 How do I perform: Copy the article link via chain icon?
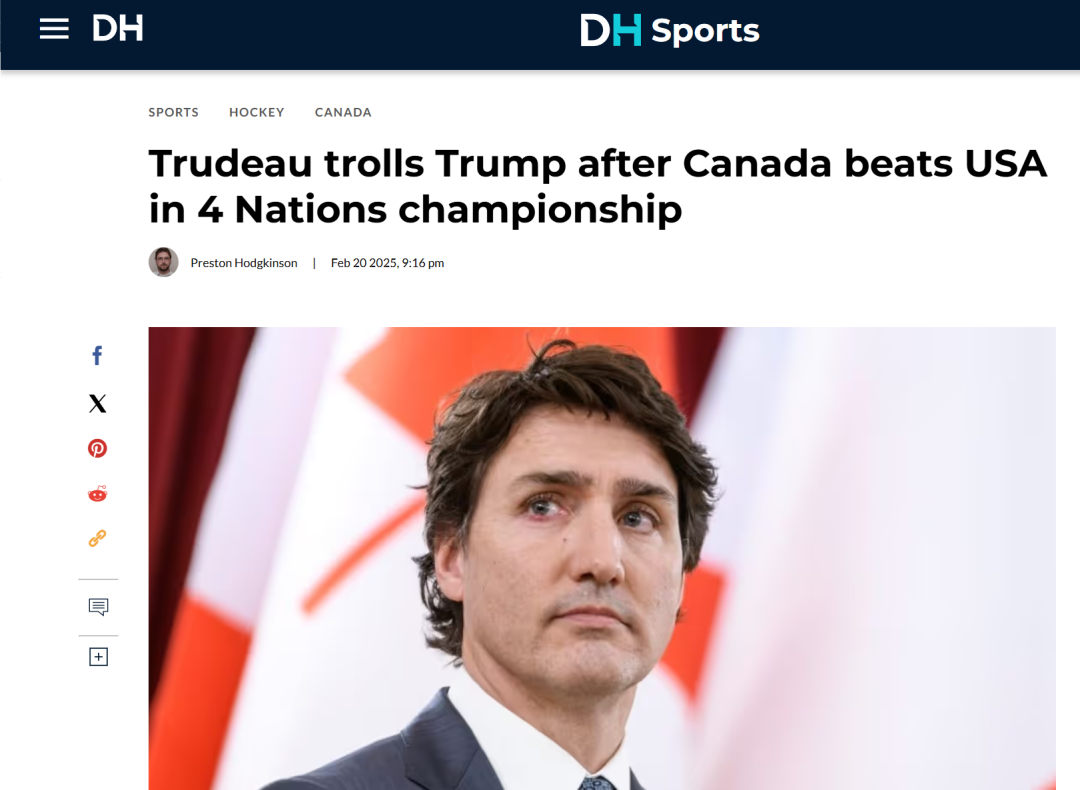97,539
